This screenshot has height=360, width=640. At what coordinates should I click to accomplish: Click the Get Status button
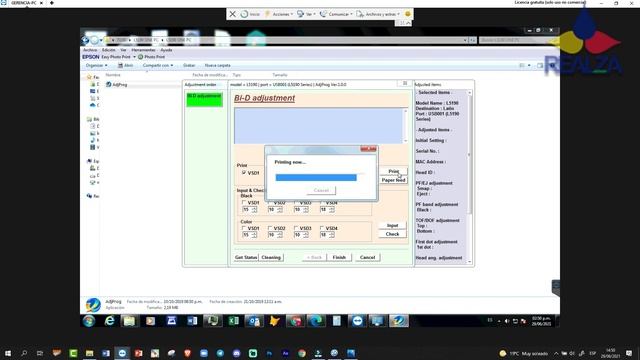246,257
